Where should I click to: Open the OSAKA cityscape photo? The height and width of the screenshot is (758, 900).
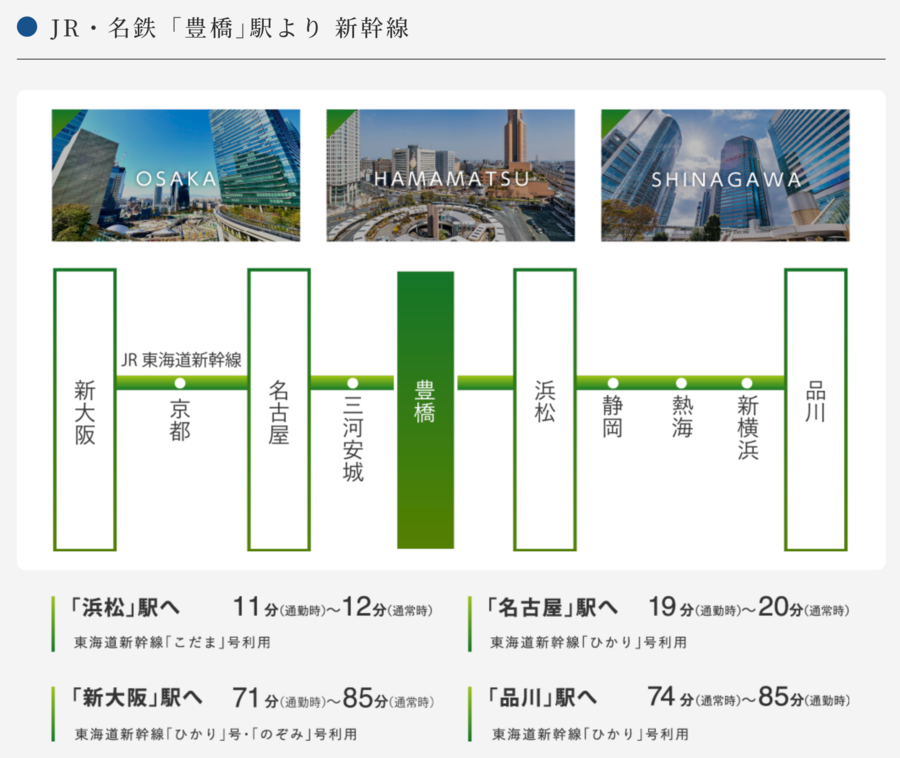(176, 175)
